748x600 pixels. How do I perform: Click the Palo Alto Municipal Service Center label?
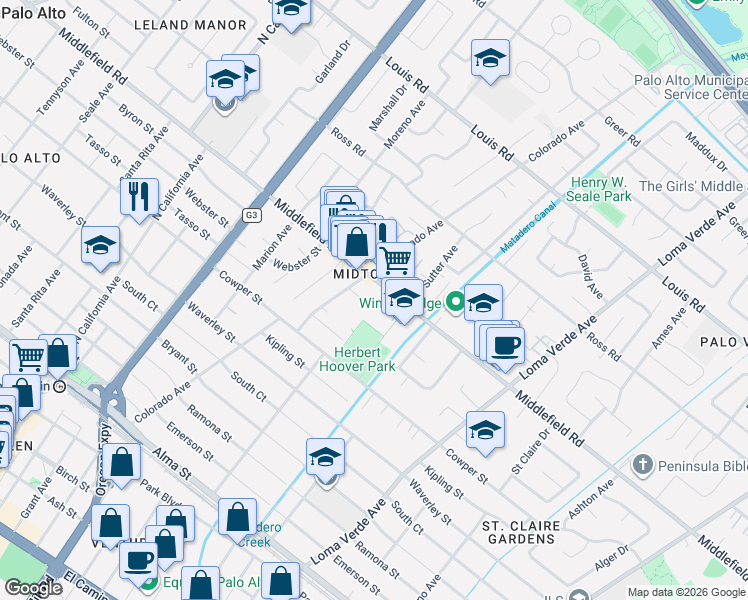click(x=691, y=87)
